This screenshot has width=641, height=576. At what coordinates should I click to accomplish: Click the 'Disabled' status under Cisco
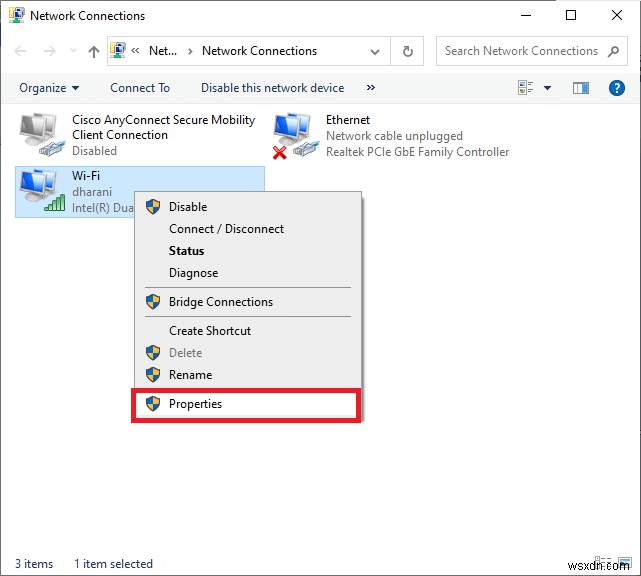94,151
